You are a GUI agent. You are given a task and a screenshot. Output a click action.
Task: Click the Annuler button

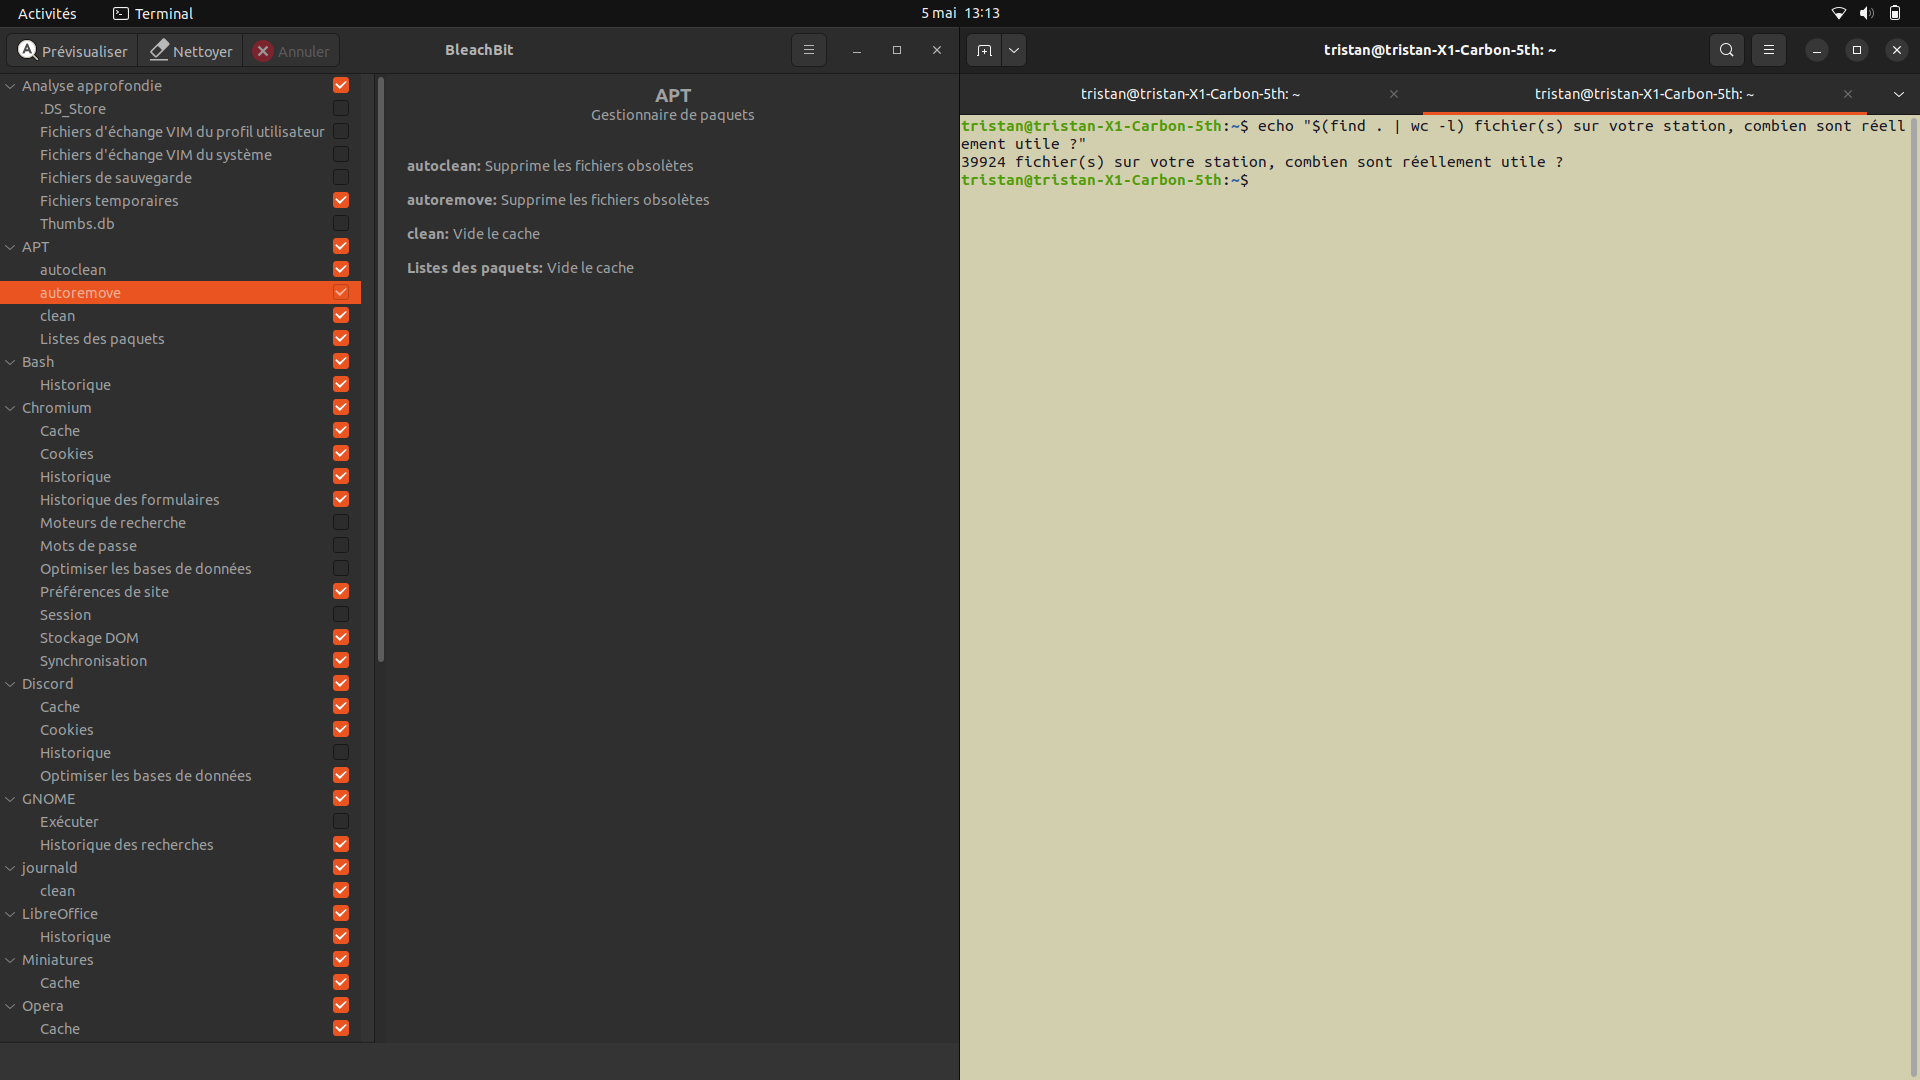tap(291, 50)
